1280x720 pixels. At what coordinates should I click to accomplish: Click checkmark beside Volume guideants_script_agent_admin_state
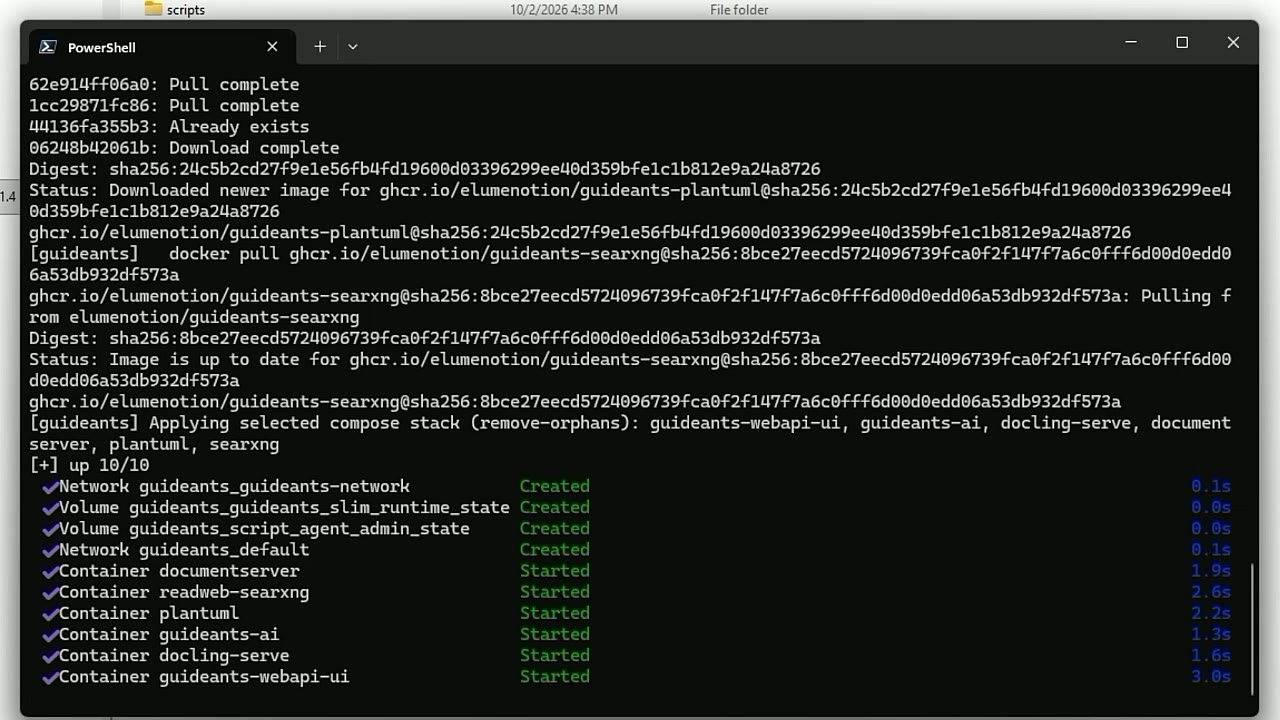[x=50, y=529]
